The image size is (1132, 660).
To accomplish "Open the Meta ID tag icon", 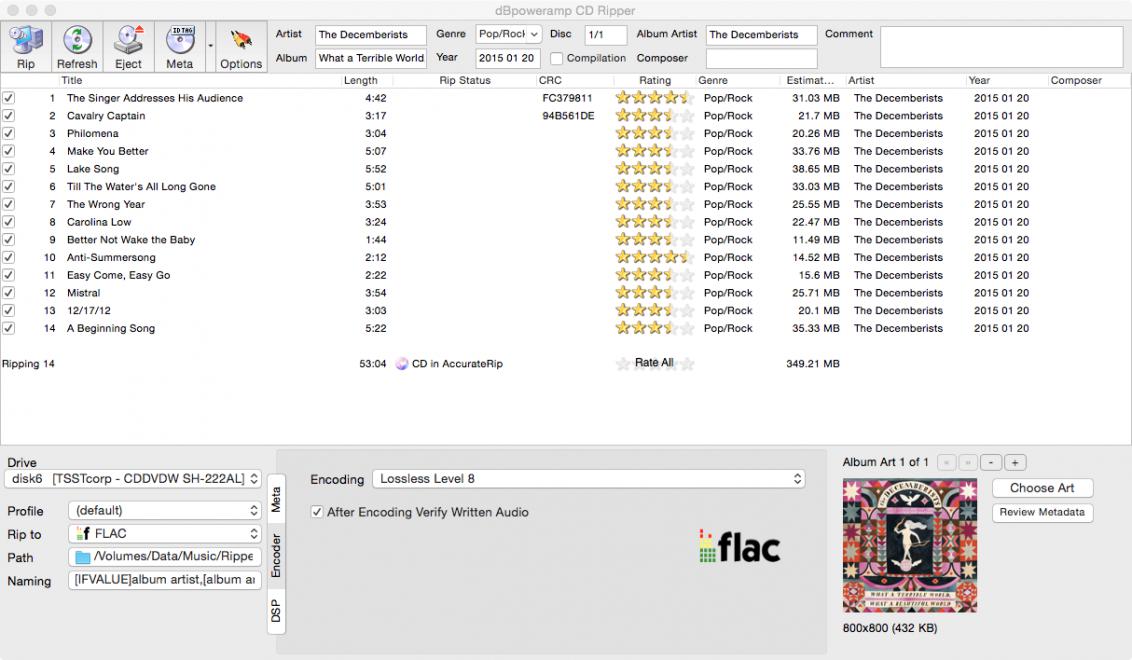I will pos(179,47).
